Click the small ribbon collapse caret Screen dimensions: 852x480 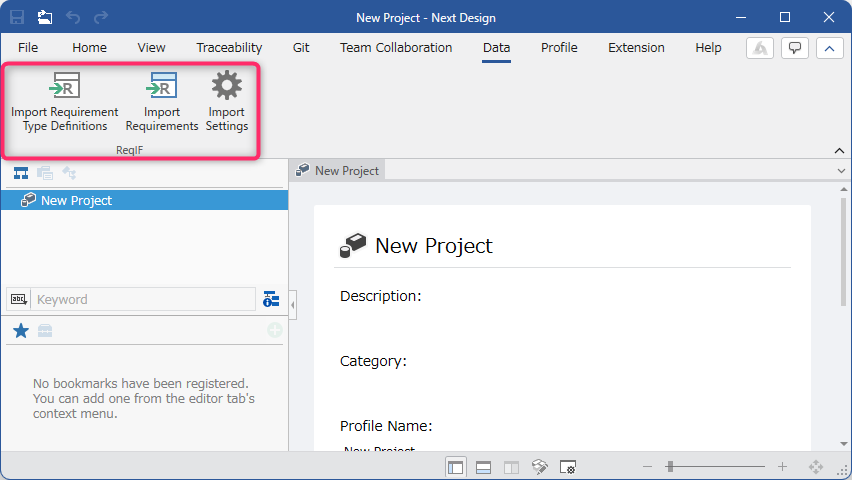pos(839,151)
